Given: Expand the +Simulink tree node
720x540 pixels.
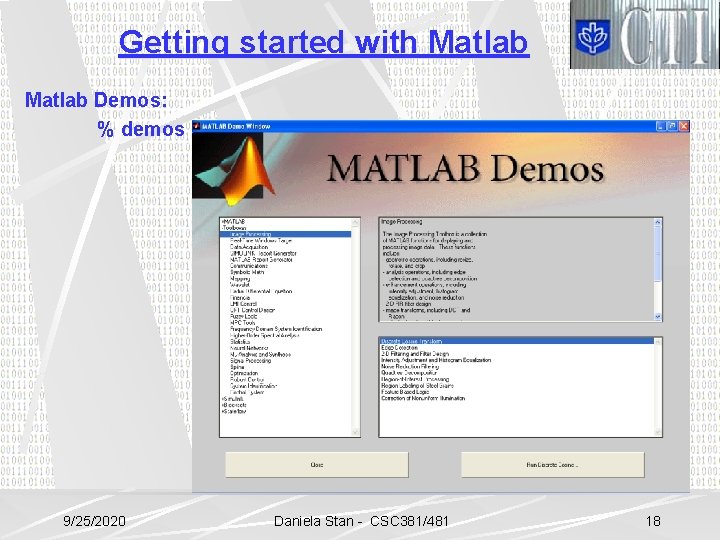Looking at the screenshot, I should 232,399.
